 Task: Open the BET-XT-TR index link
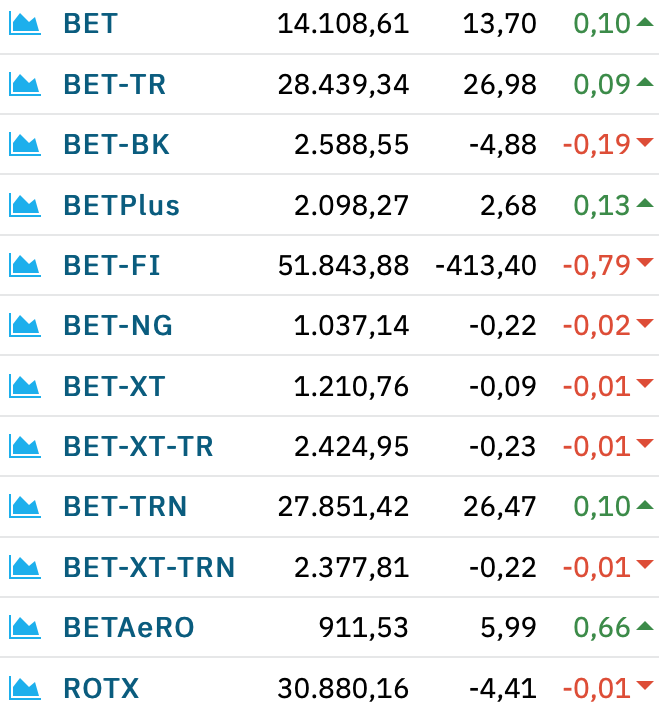[x=138, y=446]
